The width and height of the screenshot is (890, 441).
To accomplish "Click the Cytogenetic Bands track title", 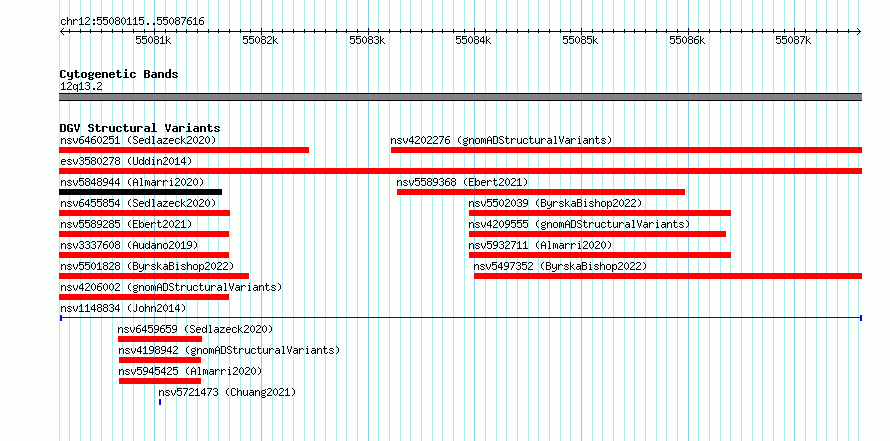I will click(119, 74).
